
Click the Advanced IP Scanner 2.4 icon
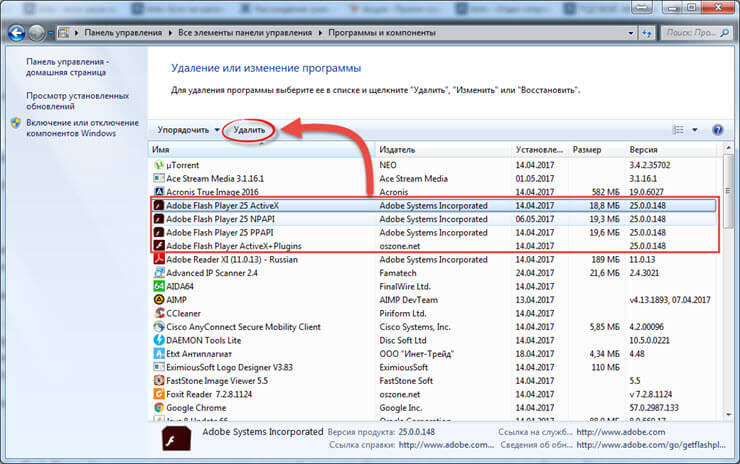coord(159,273)
